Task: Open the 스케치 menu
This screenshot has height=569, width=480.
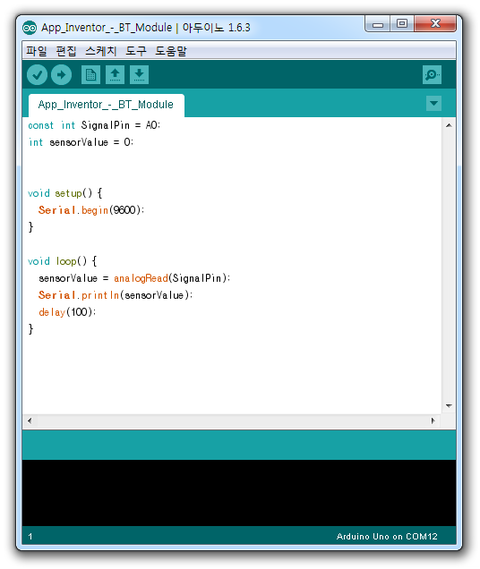Action: point(101,51)
